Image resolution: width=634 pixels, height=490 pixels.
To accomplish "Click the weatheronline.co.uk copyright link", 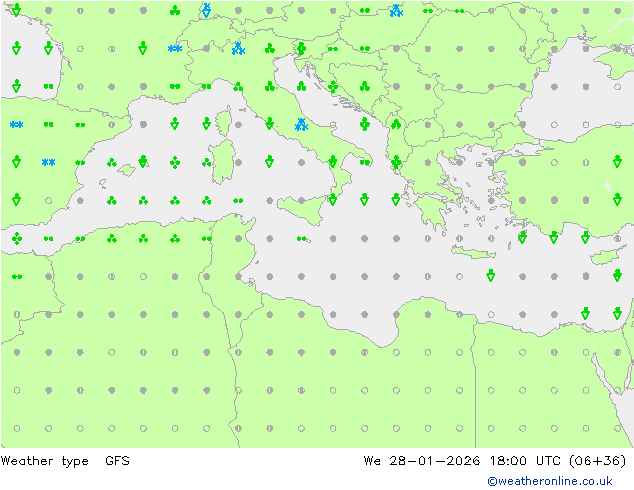I will [550, 481].
